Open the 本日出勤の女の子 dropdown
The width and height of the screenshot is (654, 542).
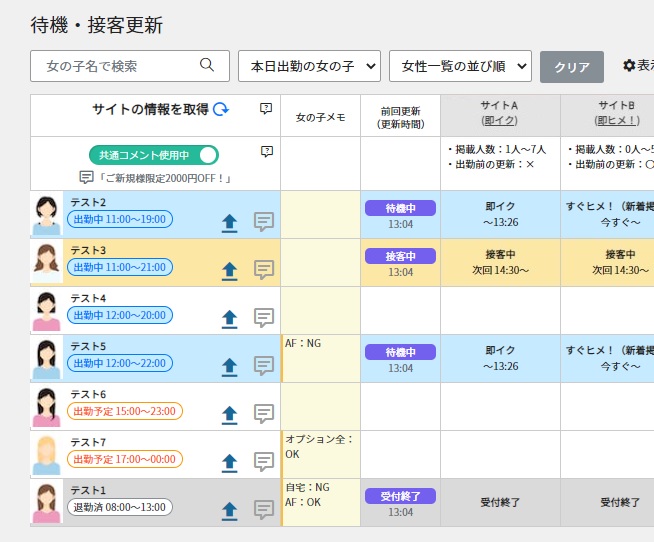pos(309,66)
